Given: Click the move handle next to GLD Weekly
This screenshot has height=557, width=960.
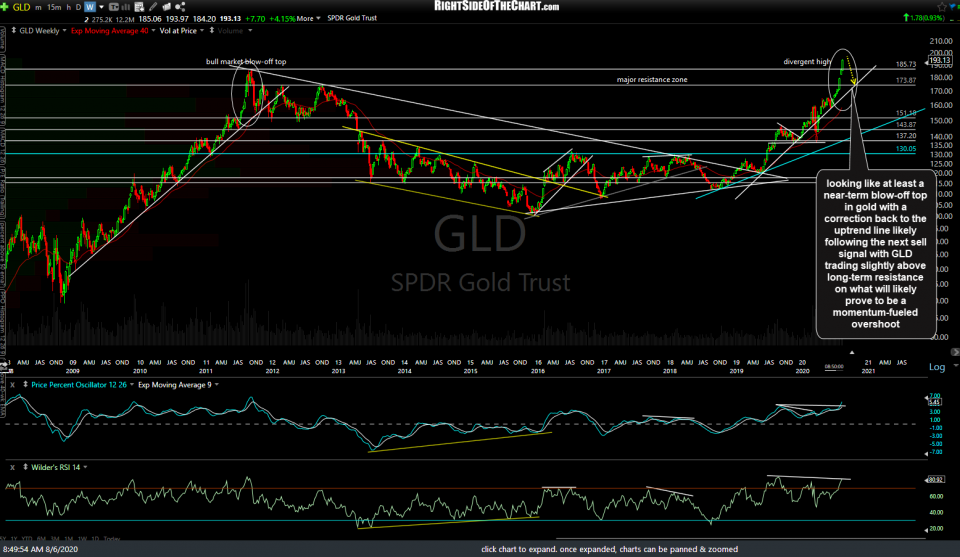Looking at the screenshot, I should pos(13,30).
